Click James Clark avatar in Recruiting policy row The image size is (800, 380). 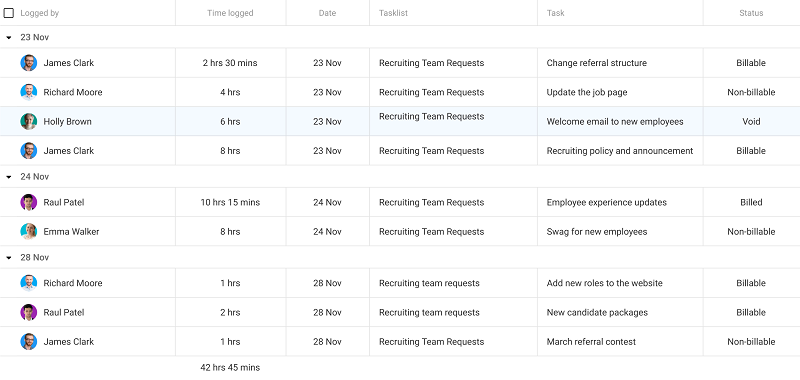click(29, 151)
